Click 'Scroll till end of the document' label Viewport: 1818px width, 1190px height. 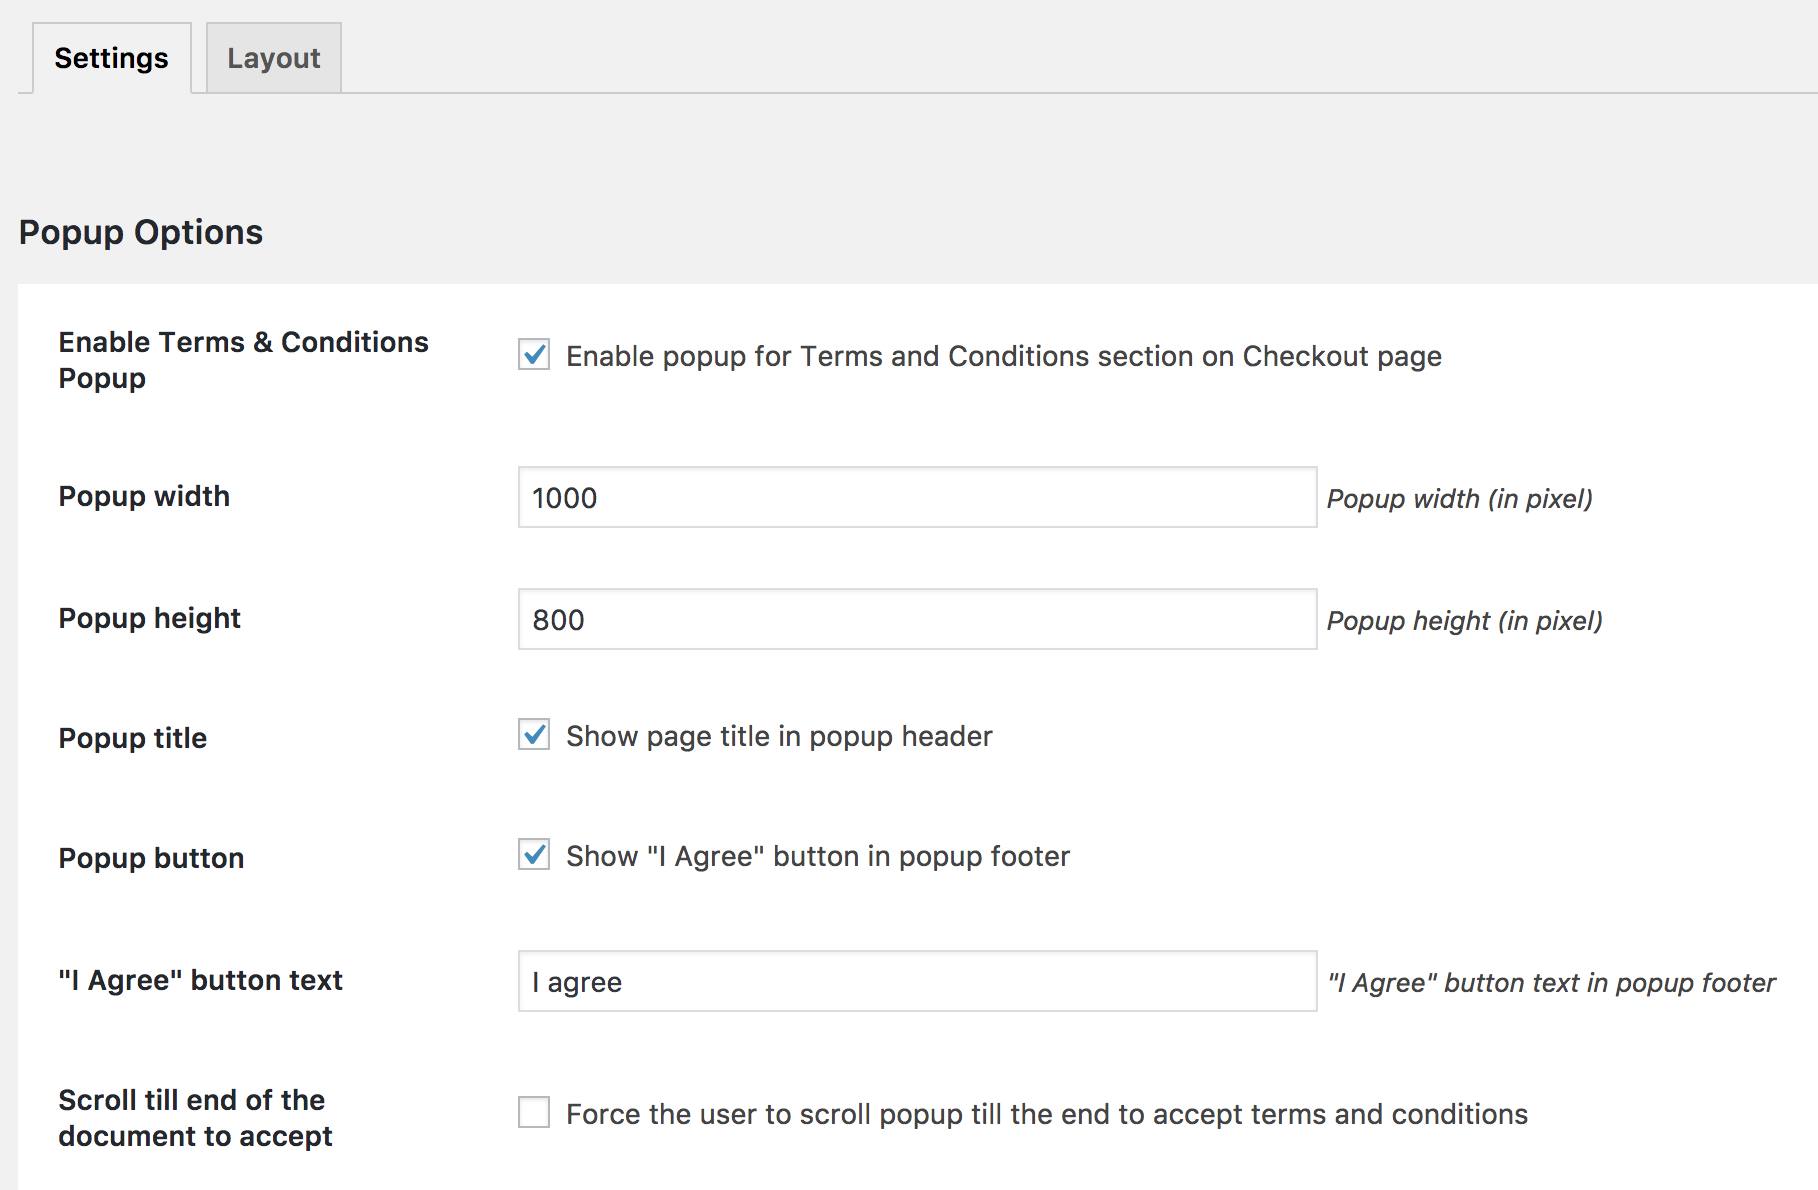click(x=195, y=1118)
